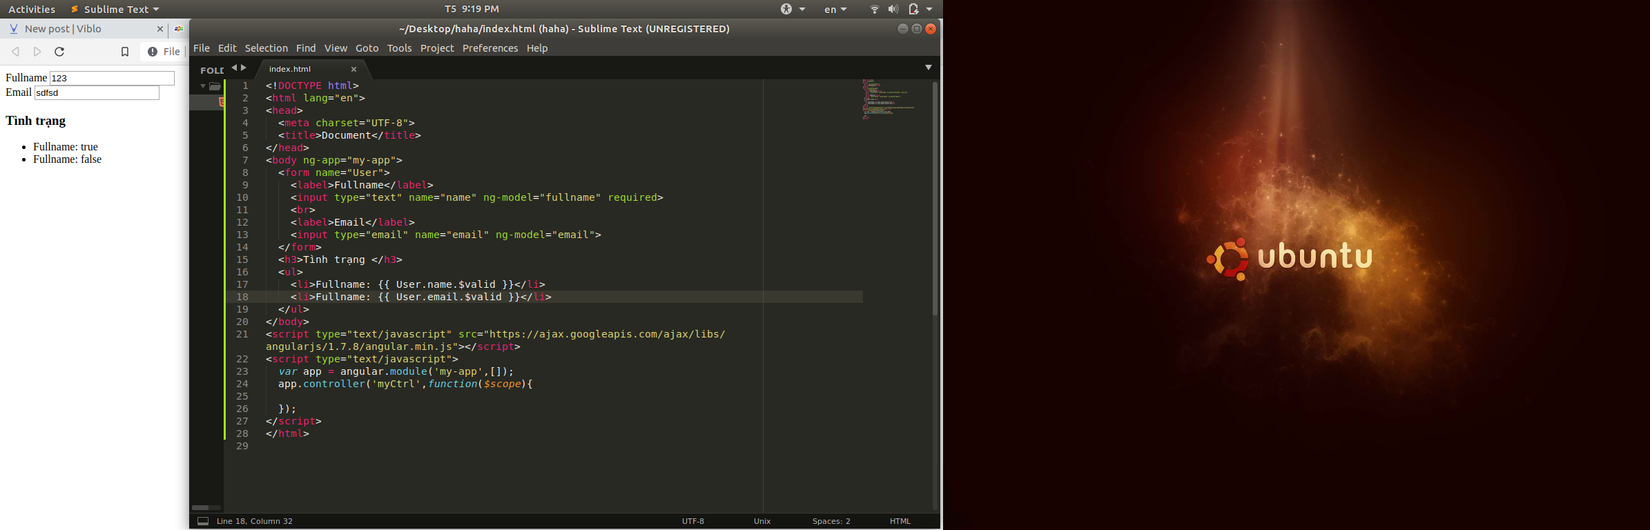Open the tab list dropdown arrow

pyautogui.click(x=928, y=68)
